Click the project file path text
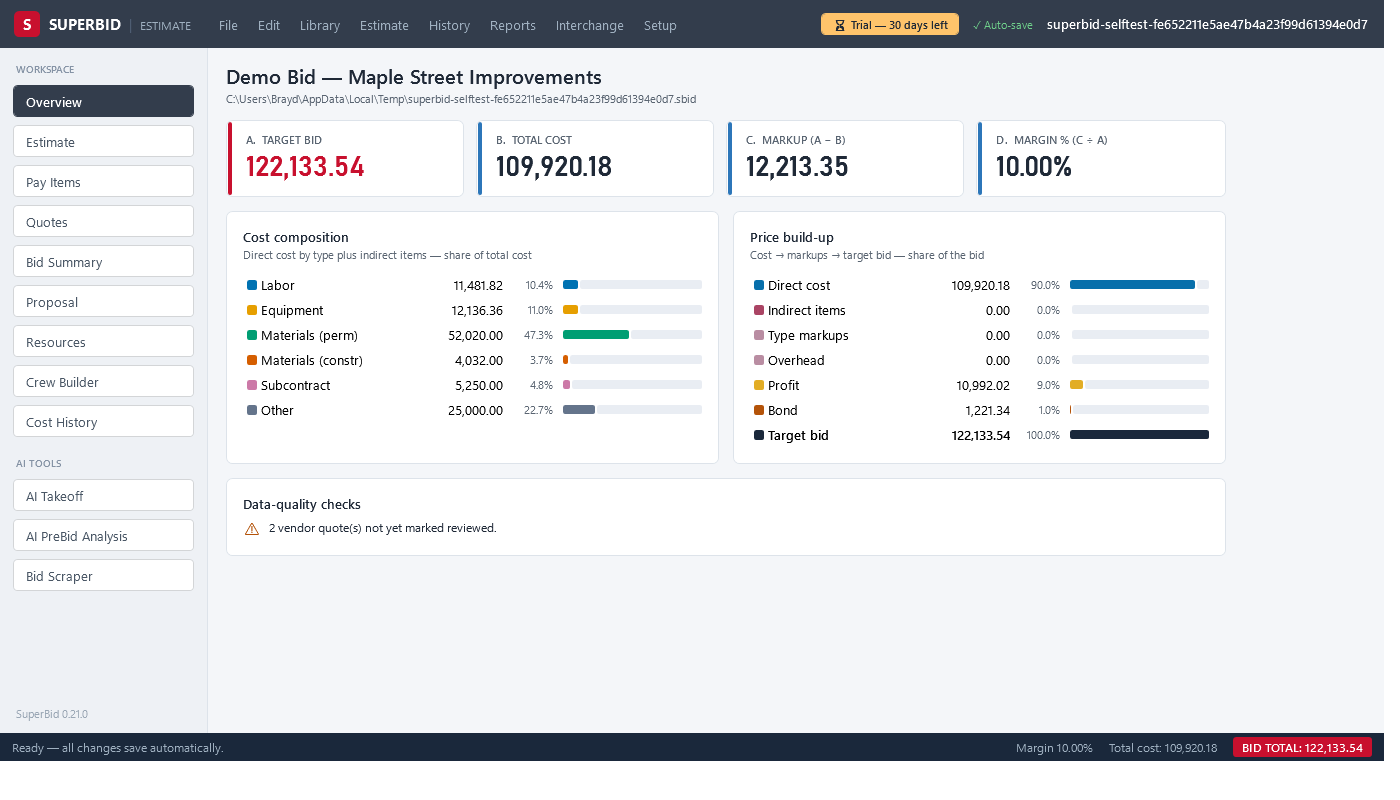The width and height of the screenshot is (1400, 800). [461, 99]
